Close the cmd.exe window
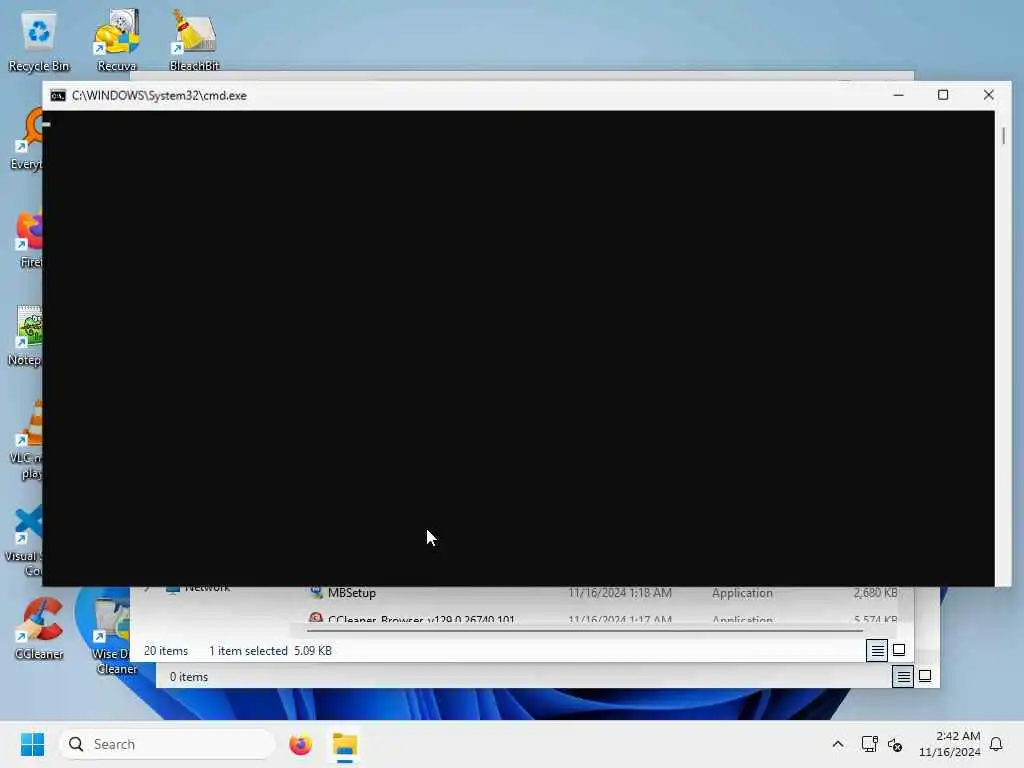 (989, 95)
